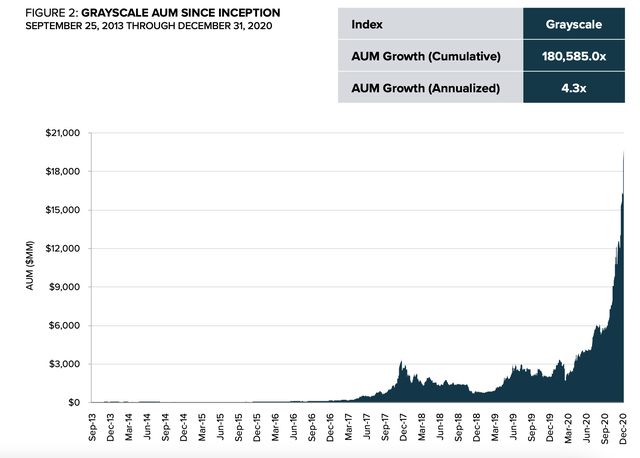Click the 'Dec-14' x-axis label
Viewport: 640px width, 458px height.
pyautogui.click(x=184, y=427)
